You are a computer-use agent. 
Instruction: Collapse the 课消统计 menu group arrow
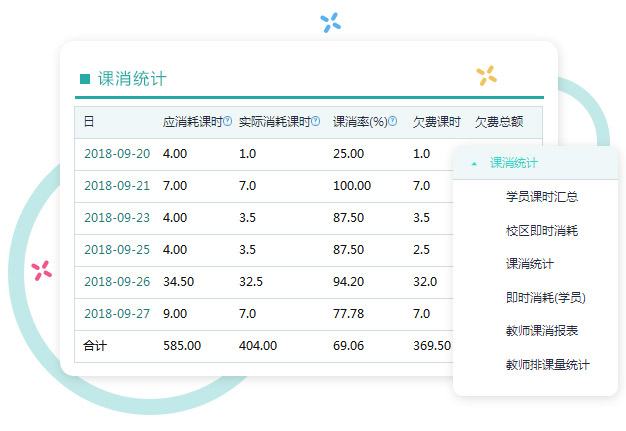coord(474,163)
